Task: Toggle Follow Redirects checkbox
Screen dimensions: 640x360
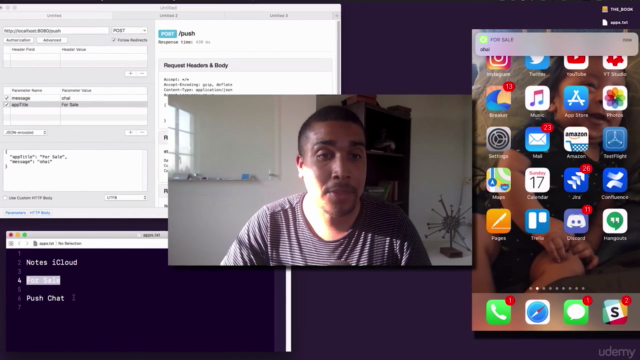Action: click(x=114, y=40)
